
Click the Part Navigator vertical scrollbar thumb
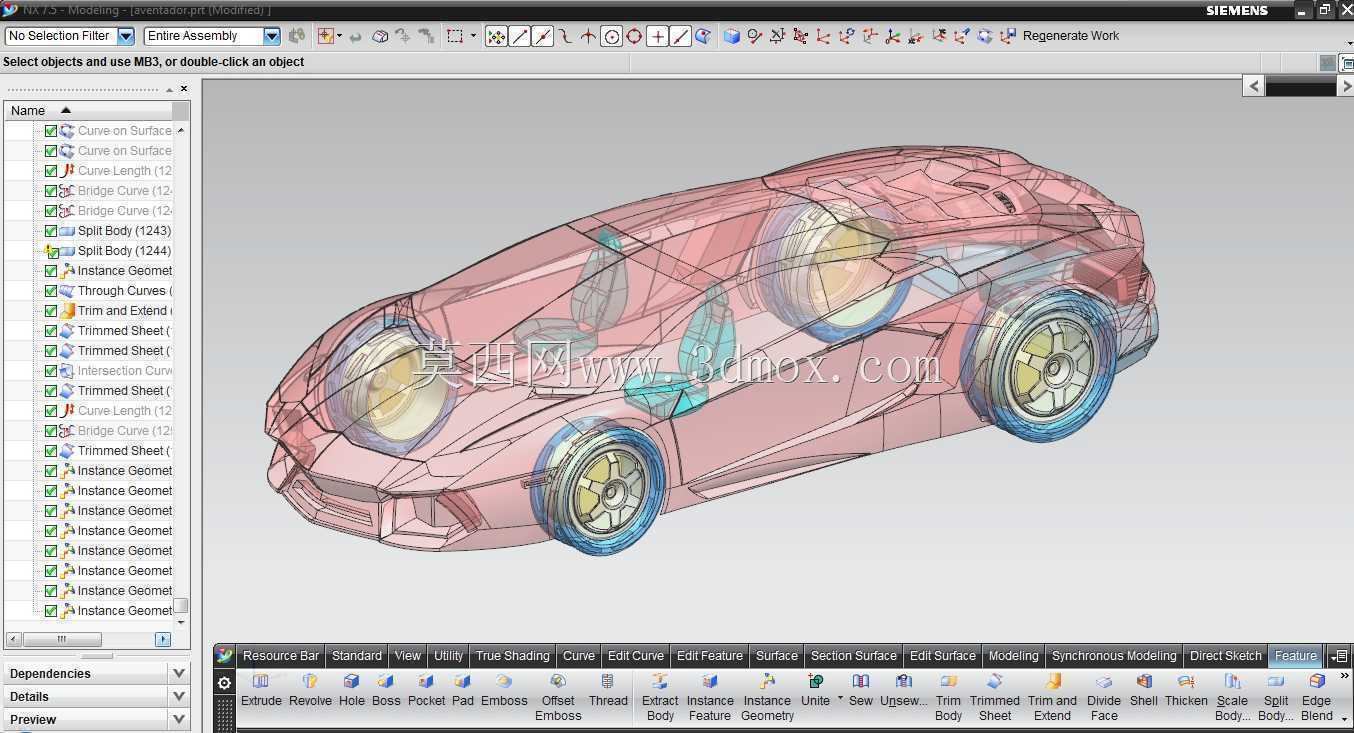[x=181, y=606]
